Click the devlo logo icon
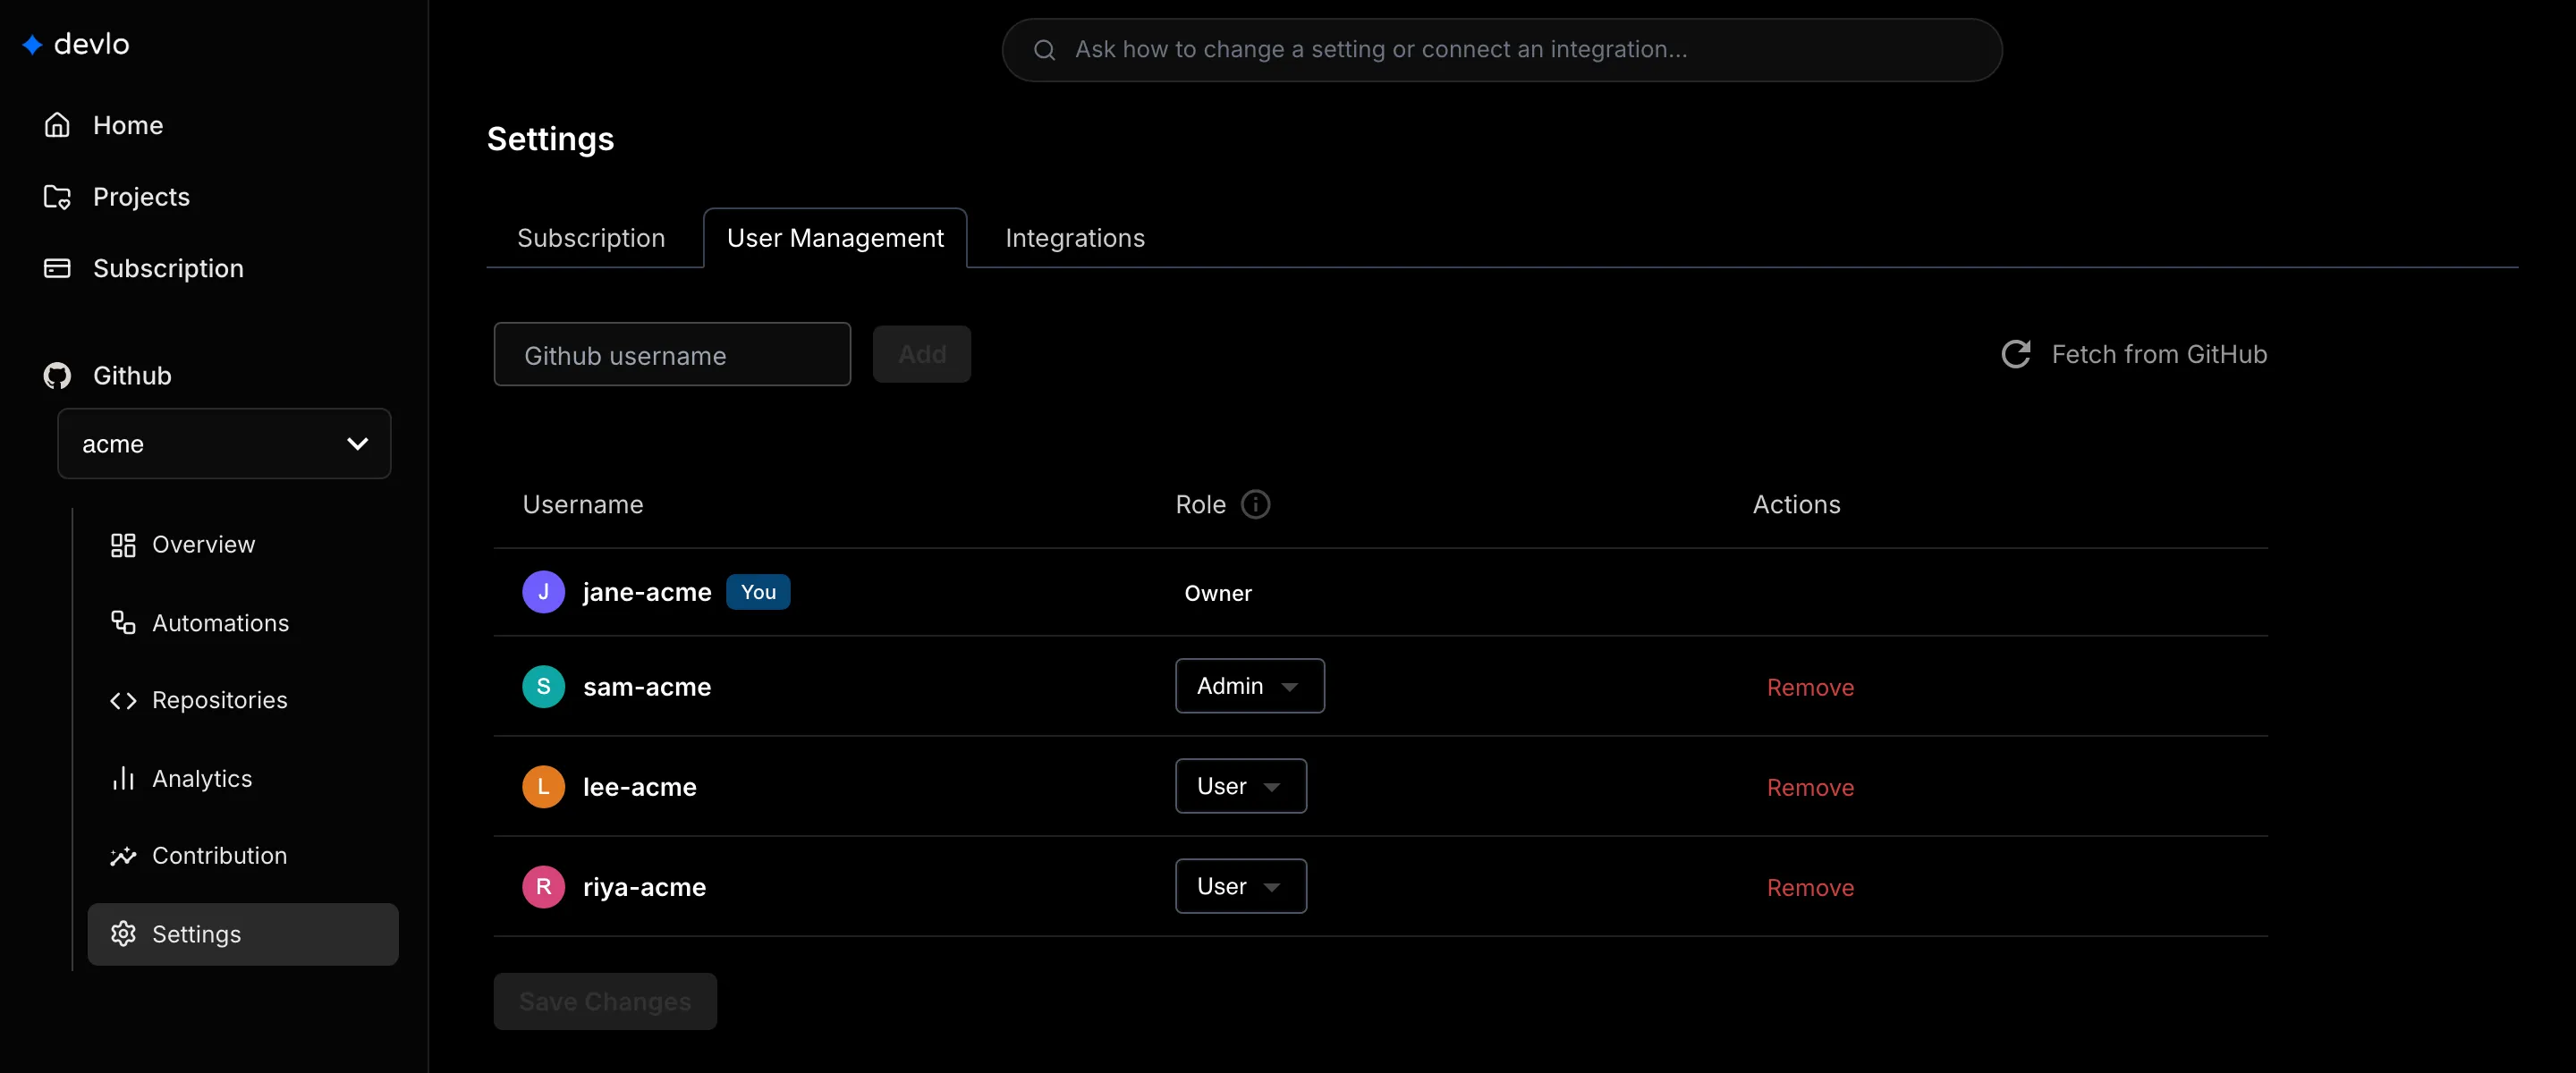This screenshot has height=1073, width=2576. (32, 45)
